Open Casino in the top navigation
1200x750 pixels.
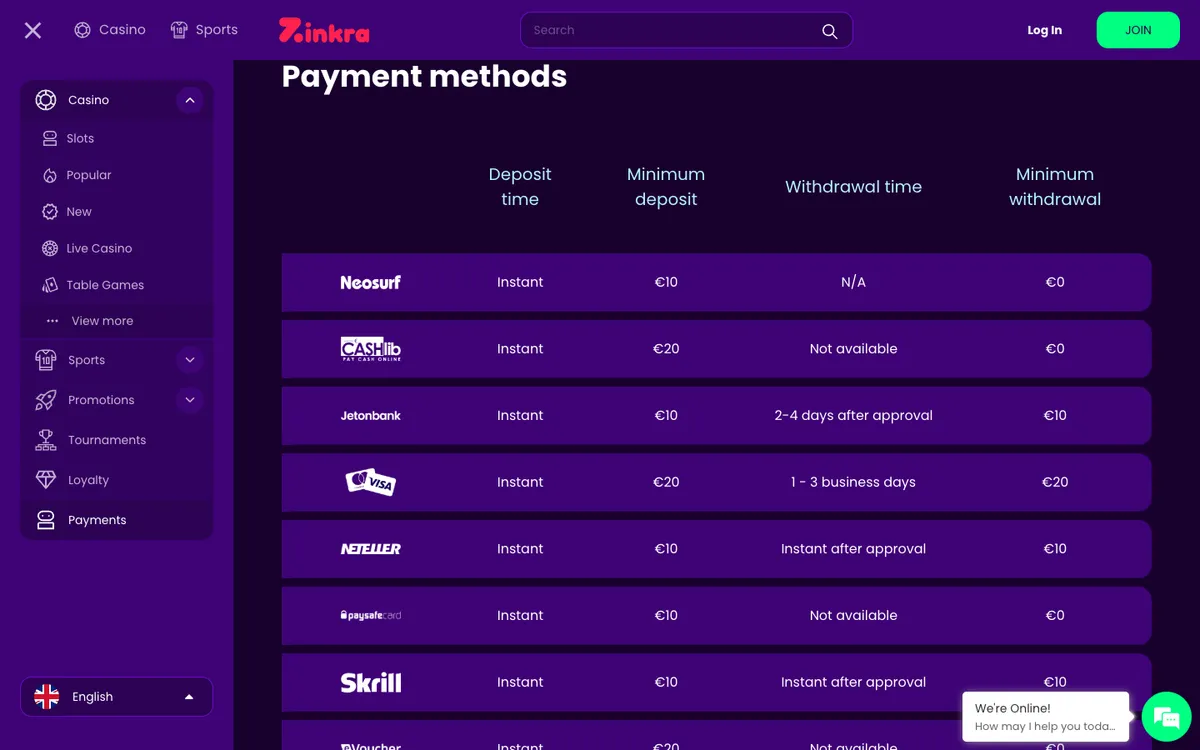[110, 30]
